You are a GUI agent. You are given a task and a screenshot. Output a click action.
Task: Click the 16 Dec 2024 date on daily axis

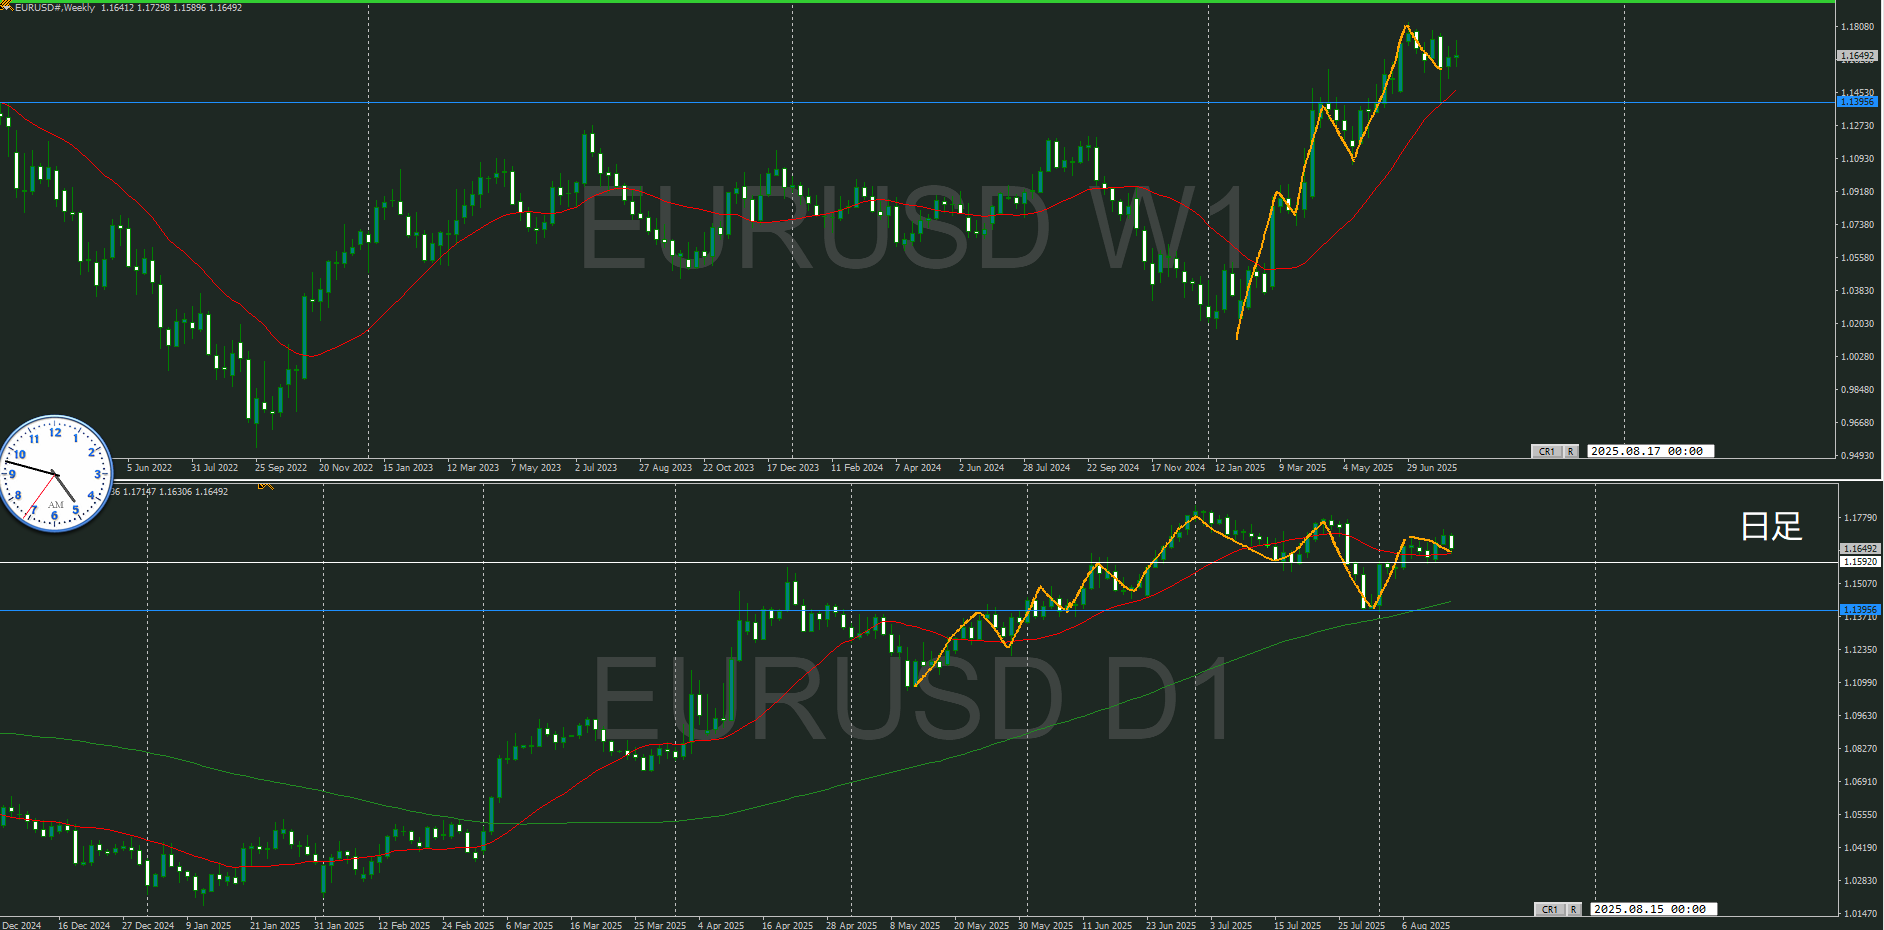click(84, 925)
